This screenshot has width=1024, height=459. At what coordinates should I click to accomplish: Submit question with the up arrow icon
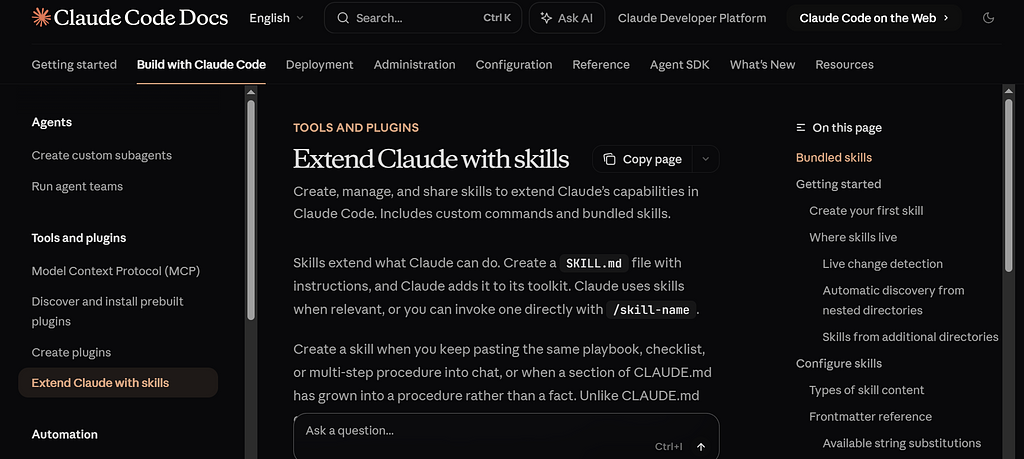[701, 447]
